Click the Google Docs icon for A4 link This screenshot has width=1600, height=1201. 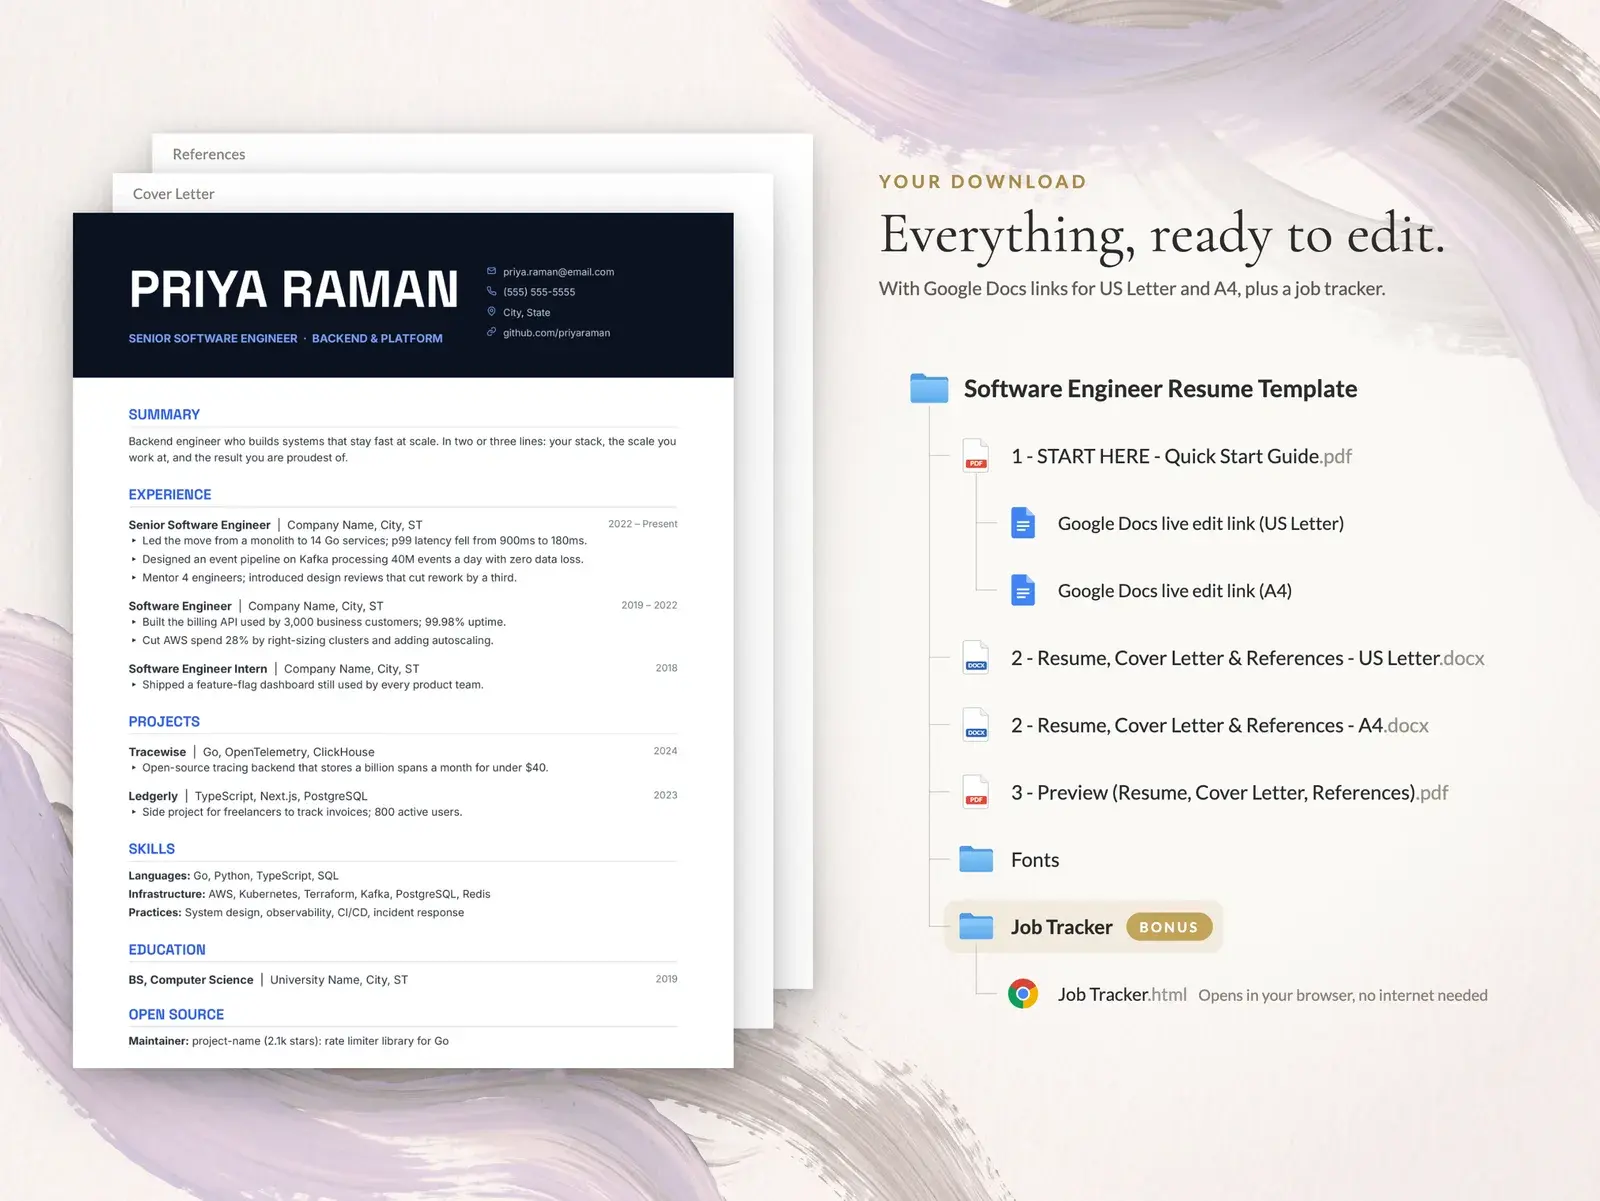tap(1023, 590)
